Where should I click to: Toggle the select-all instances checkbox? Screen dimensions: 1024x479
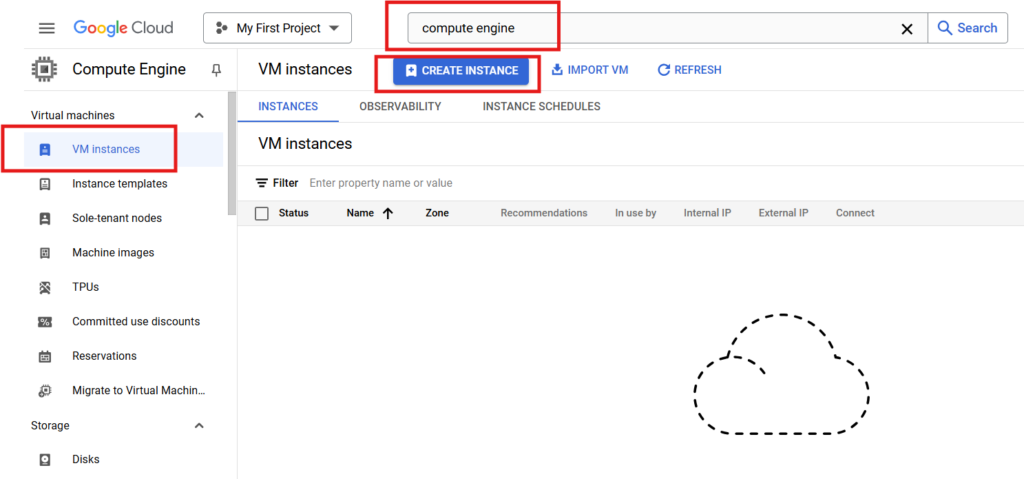[262, 213]
